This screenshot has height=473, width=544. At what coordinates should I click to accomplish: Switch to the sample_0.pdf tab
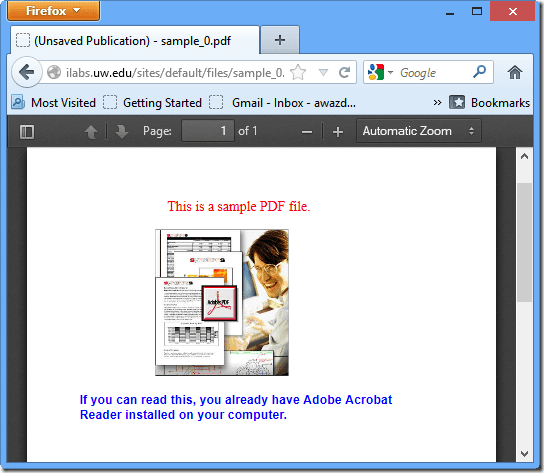135,41
